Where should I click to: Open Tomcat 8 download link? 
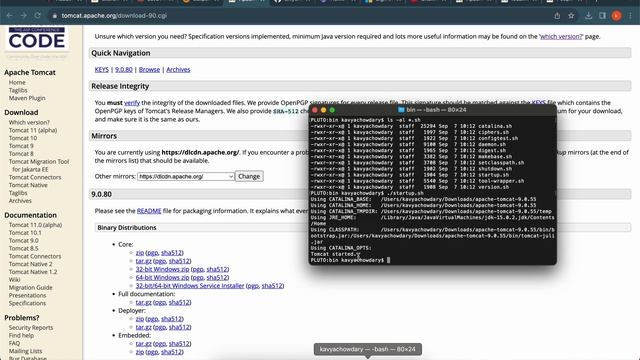(x=21, y=153)
